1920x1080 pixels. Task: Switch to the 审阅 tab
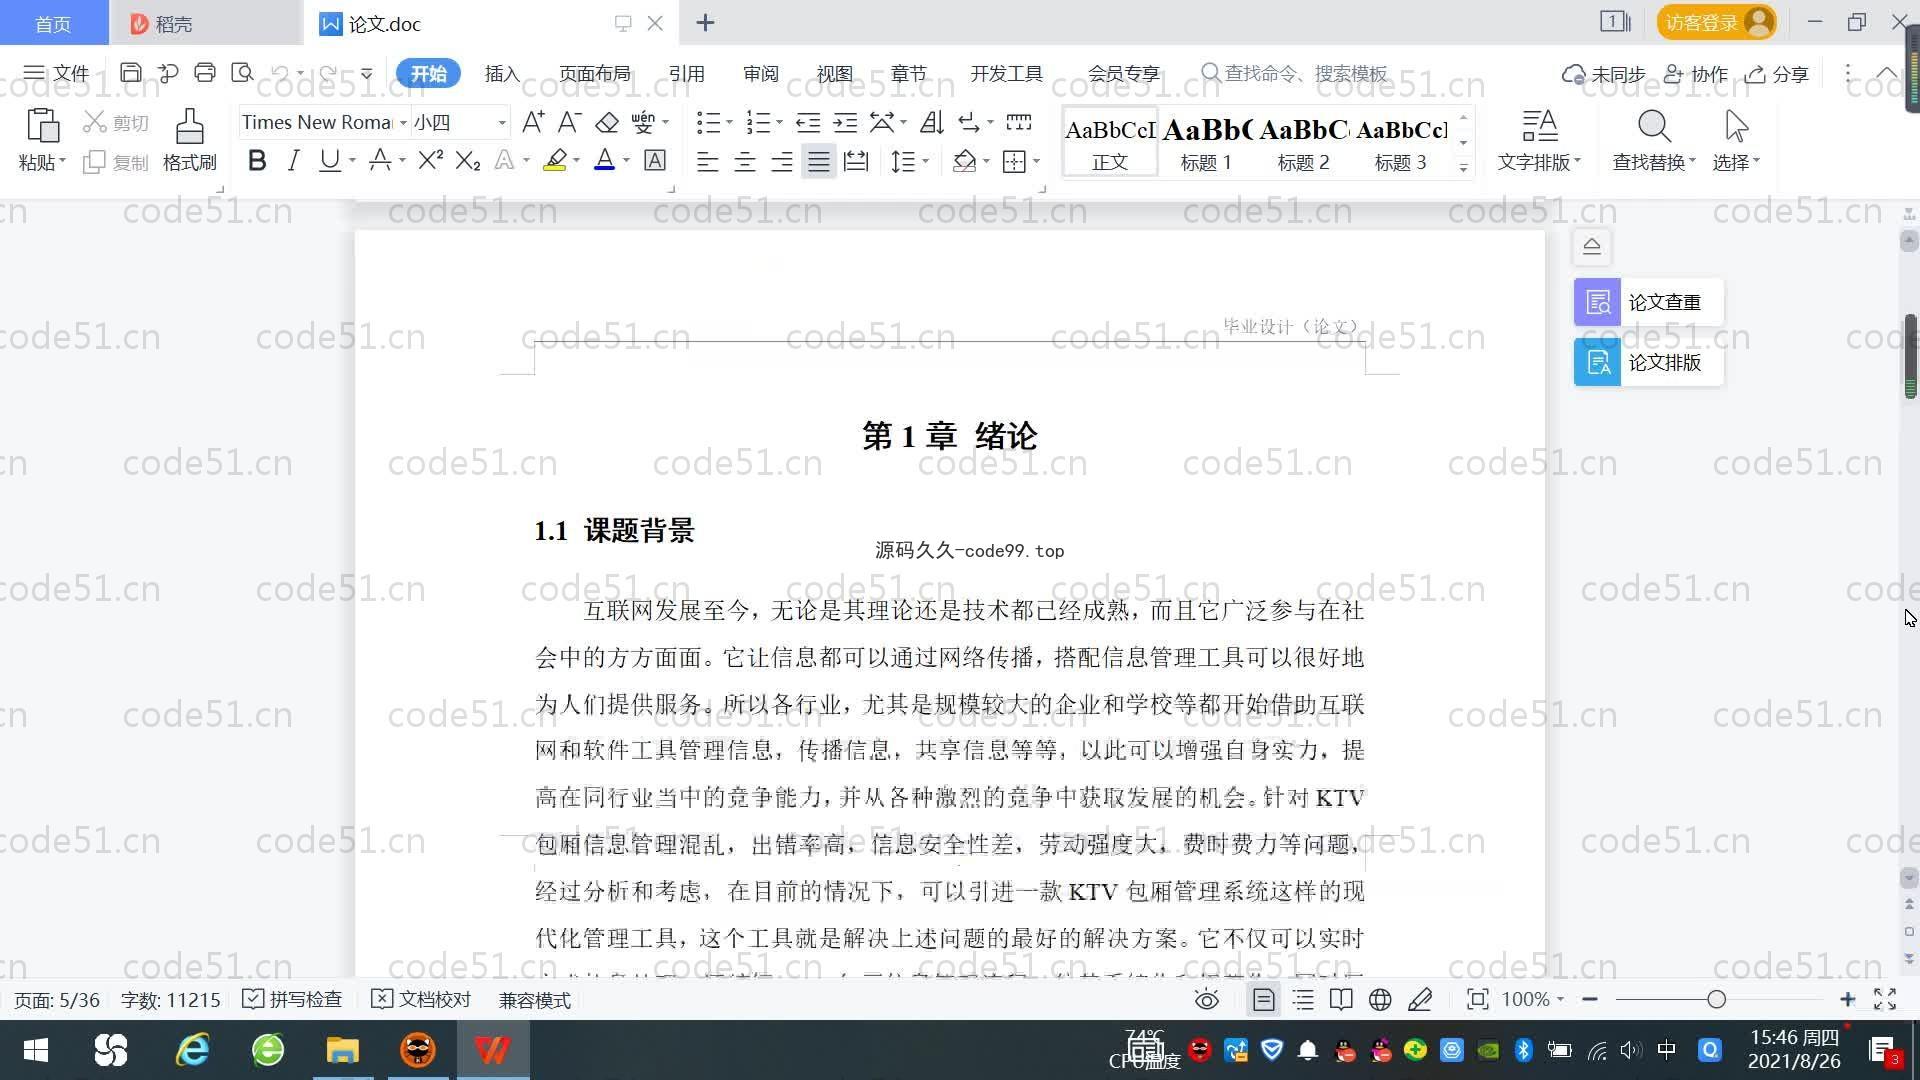[x=760, y=73]
